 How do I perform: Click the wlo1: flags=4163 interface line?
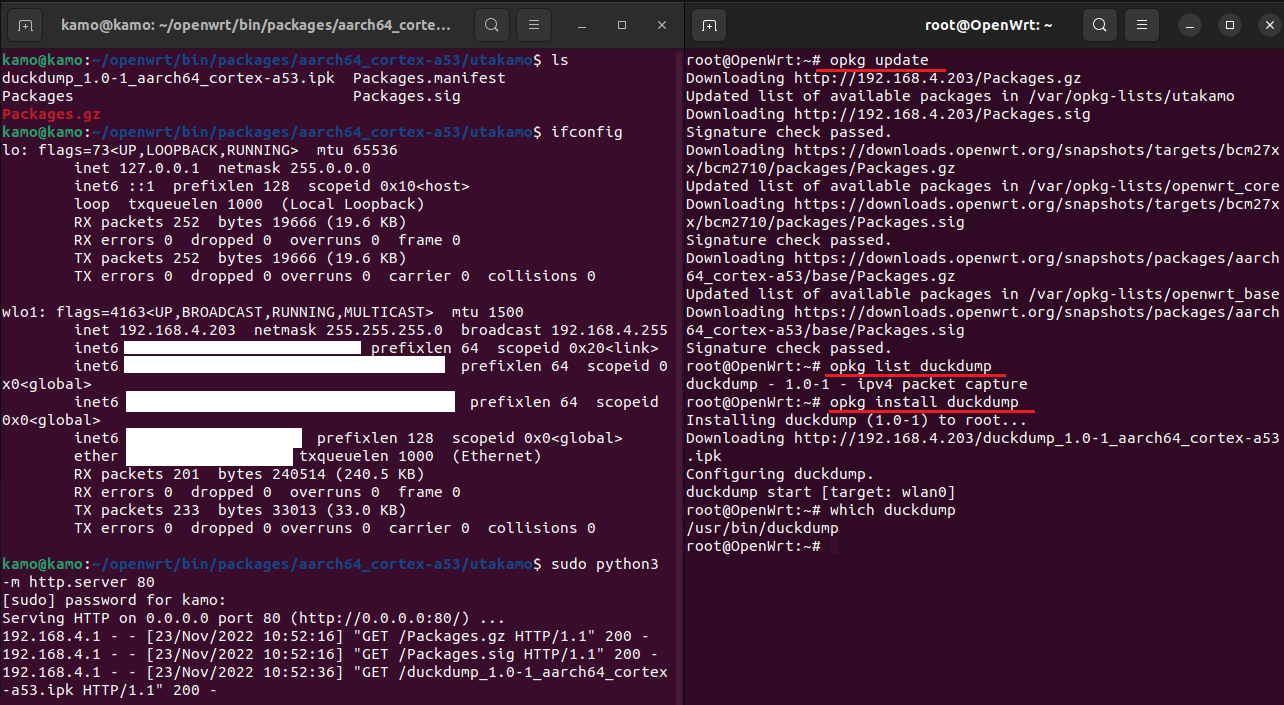[x=263, y=312]
